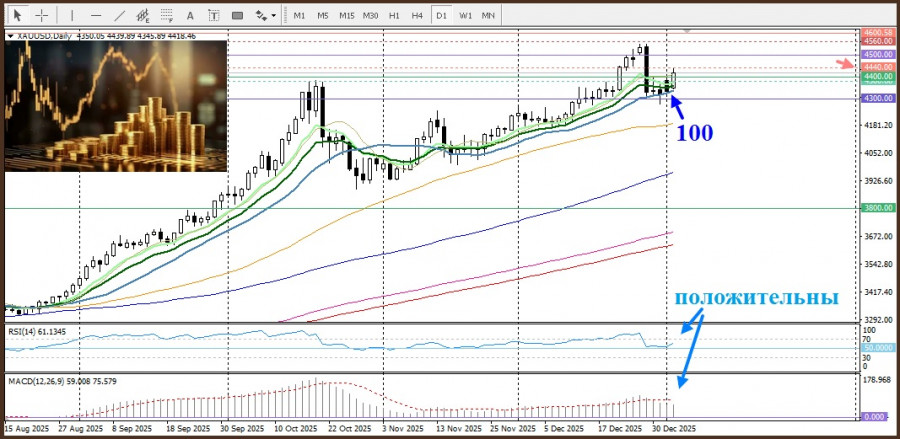Click the 17 Dec 2025 date label
Image resolution: width=900 pixels, height=439 pixels.
coord(620,429)
